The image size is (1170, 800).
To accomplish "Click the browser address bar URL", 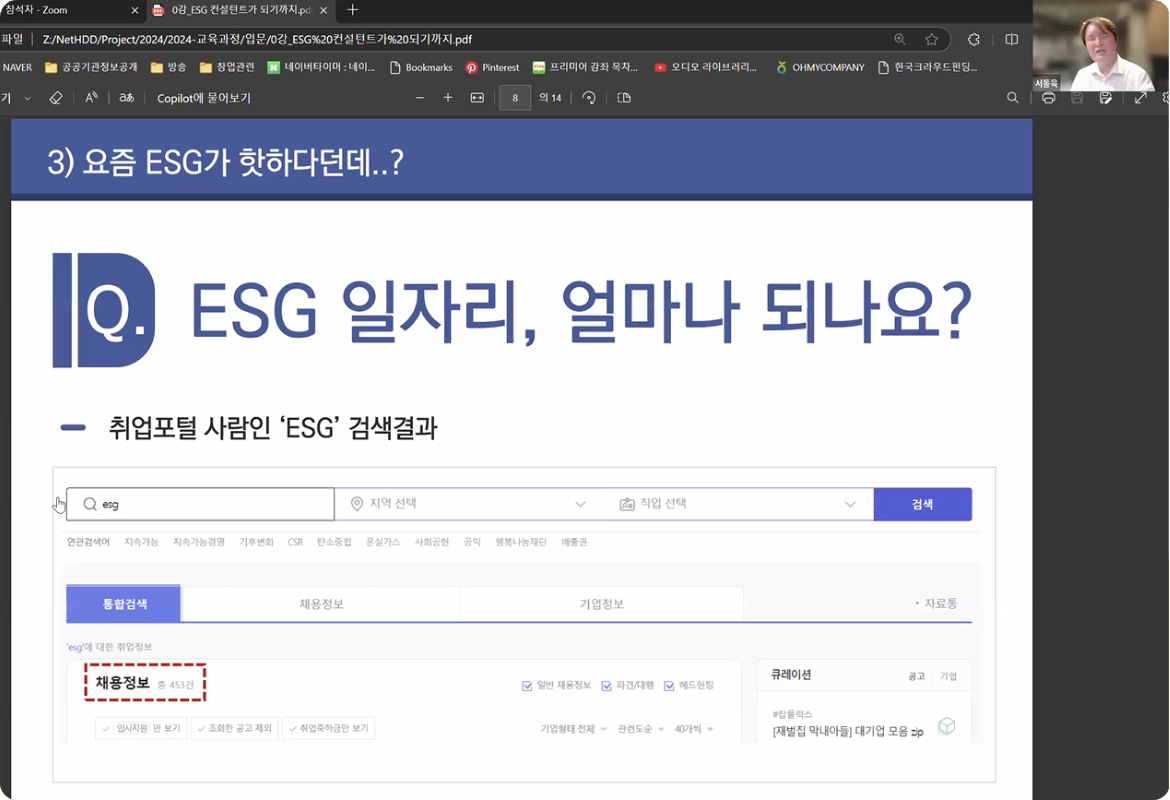I will (257, 39).
